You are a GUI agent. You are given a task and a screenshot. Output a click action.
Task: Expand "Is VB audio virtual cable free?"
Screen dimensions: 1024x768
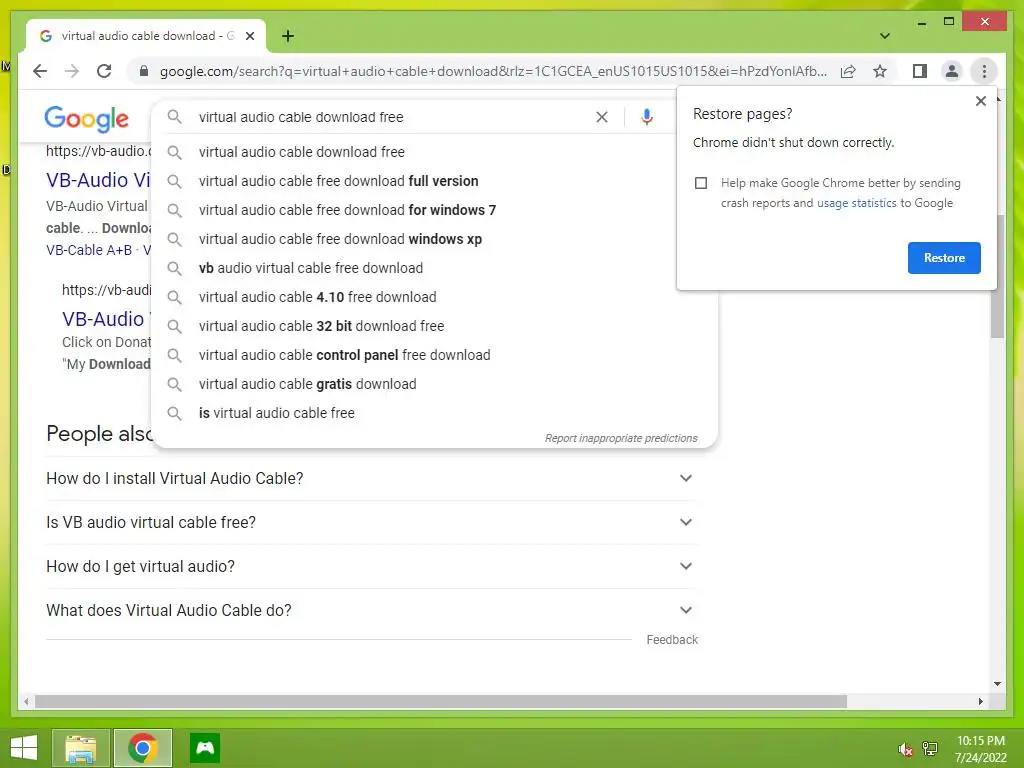click(372, 522)
